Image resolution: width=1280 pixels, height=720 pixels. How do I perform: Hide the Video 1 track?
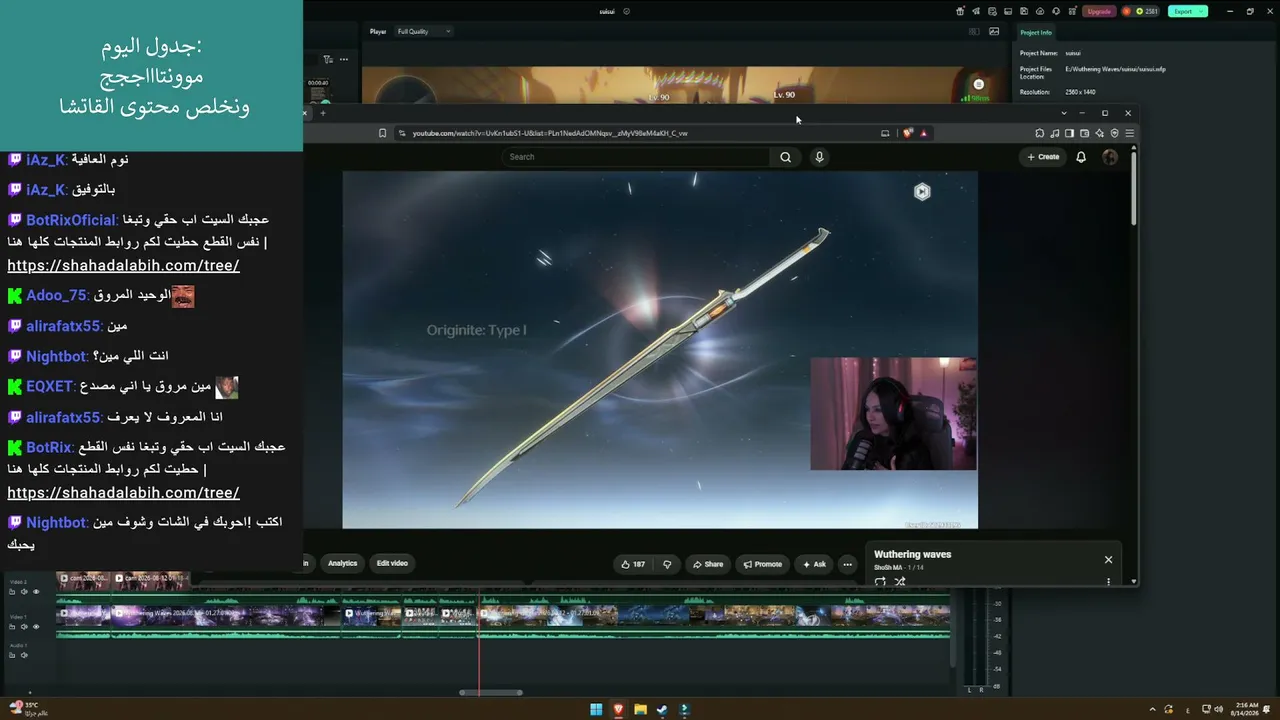click(36, 627)
